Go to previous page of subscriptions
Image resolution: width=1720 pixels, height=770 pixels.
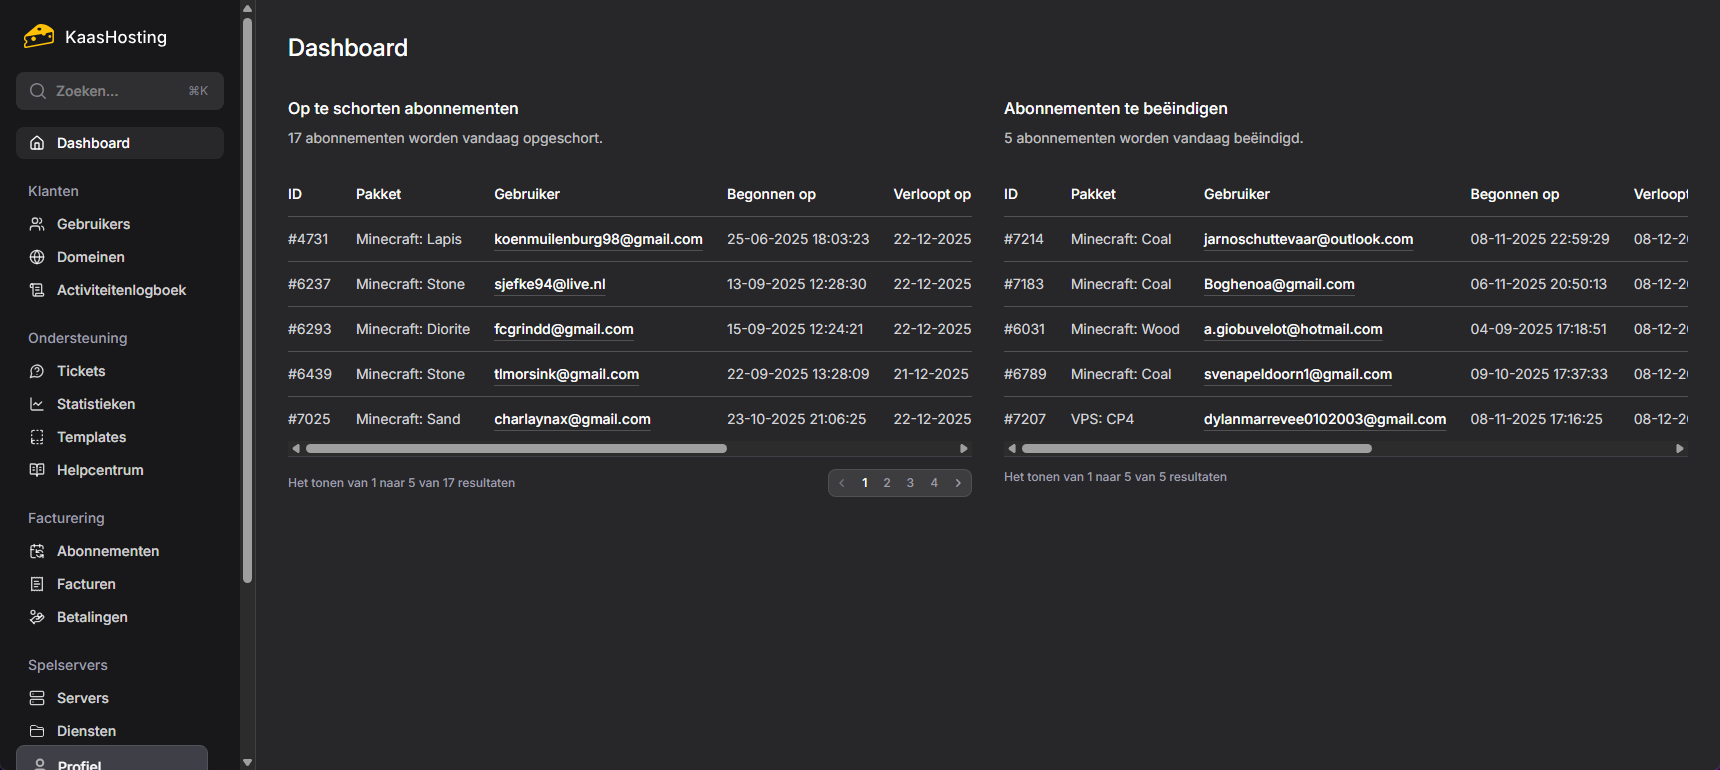click(x=842, y=483)
